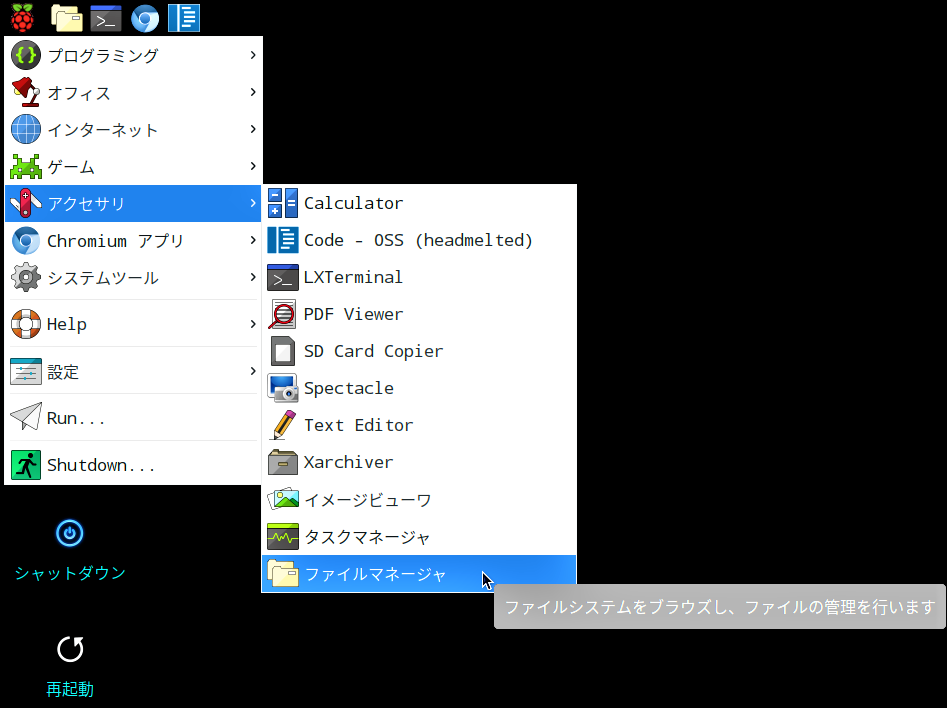
Task: Click the LXTerminal icon in submenu
Action: (283, 277)
